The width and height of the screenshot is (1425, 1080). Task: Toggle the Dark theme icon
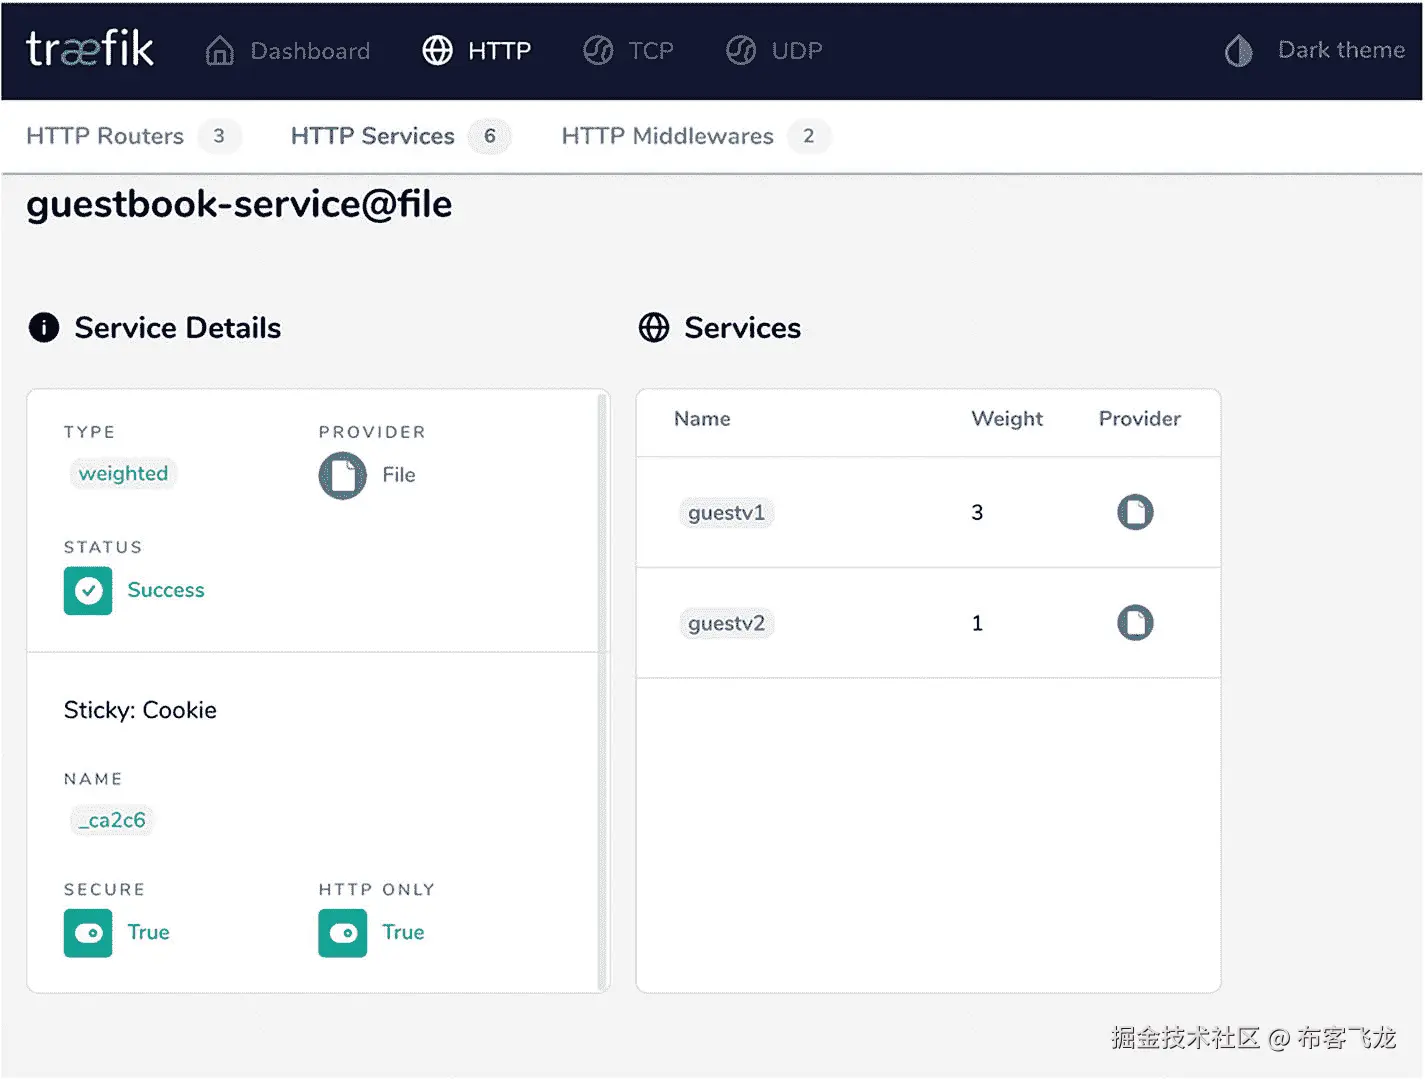coord(1238,50)
